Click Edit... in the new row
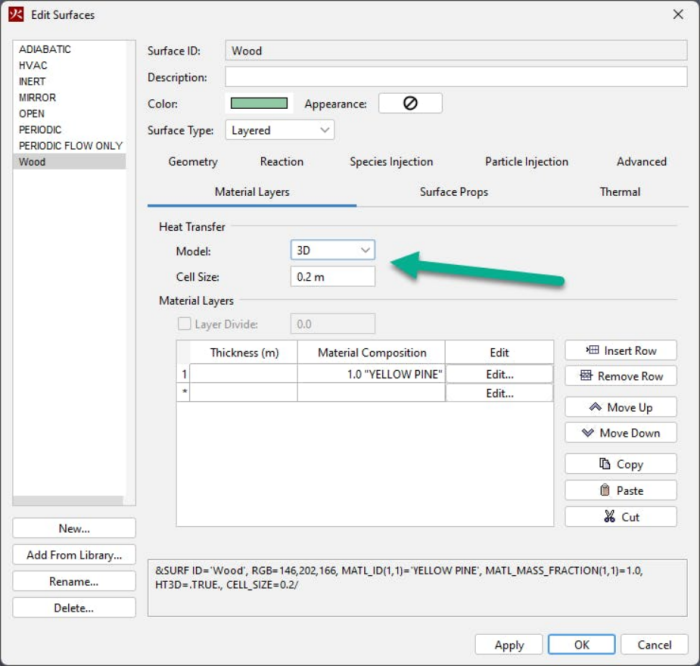The image size is (700, 666). click(x=499, y=393)
